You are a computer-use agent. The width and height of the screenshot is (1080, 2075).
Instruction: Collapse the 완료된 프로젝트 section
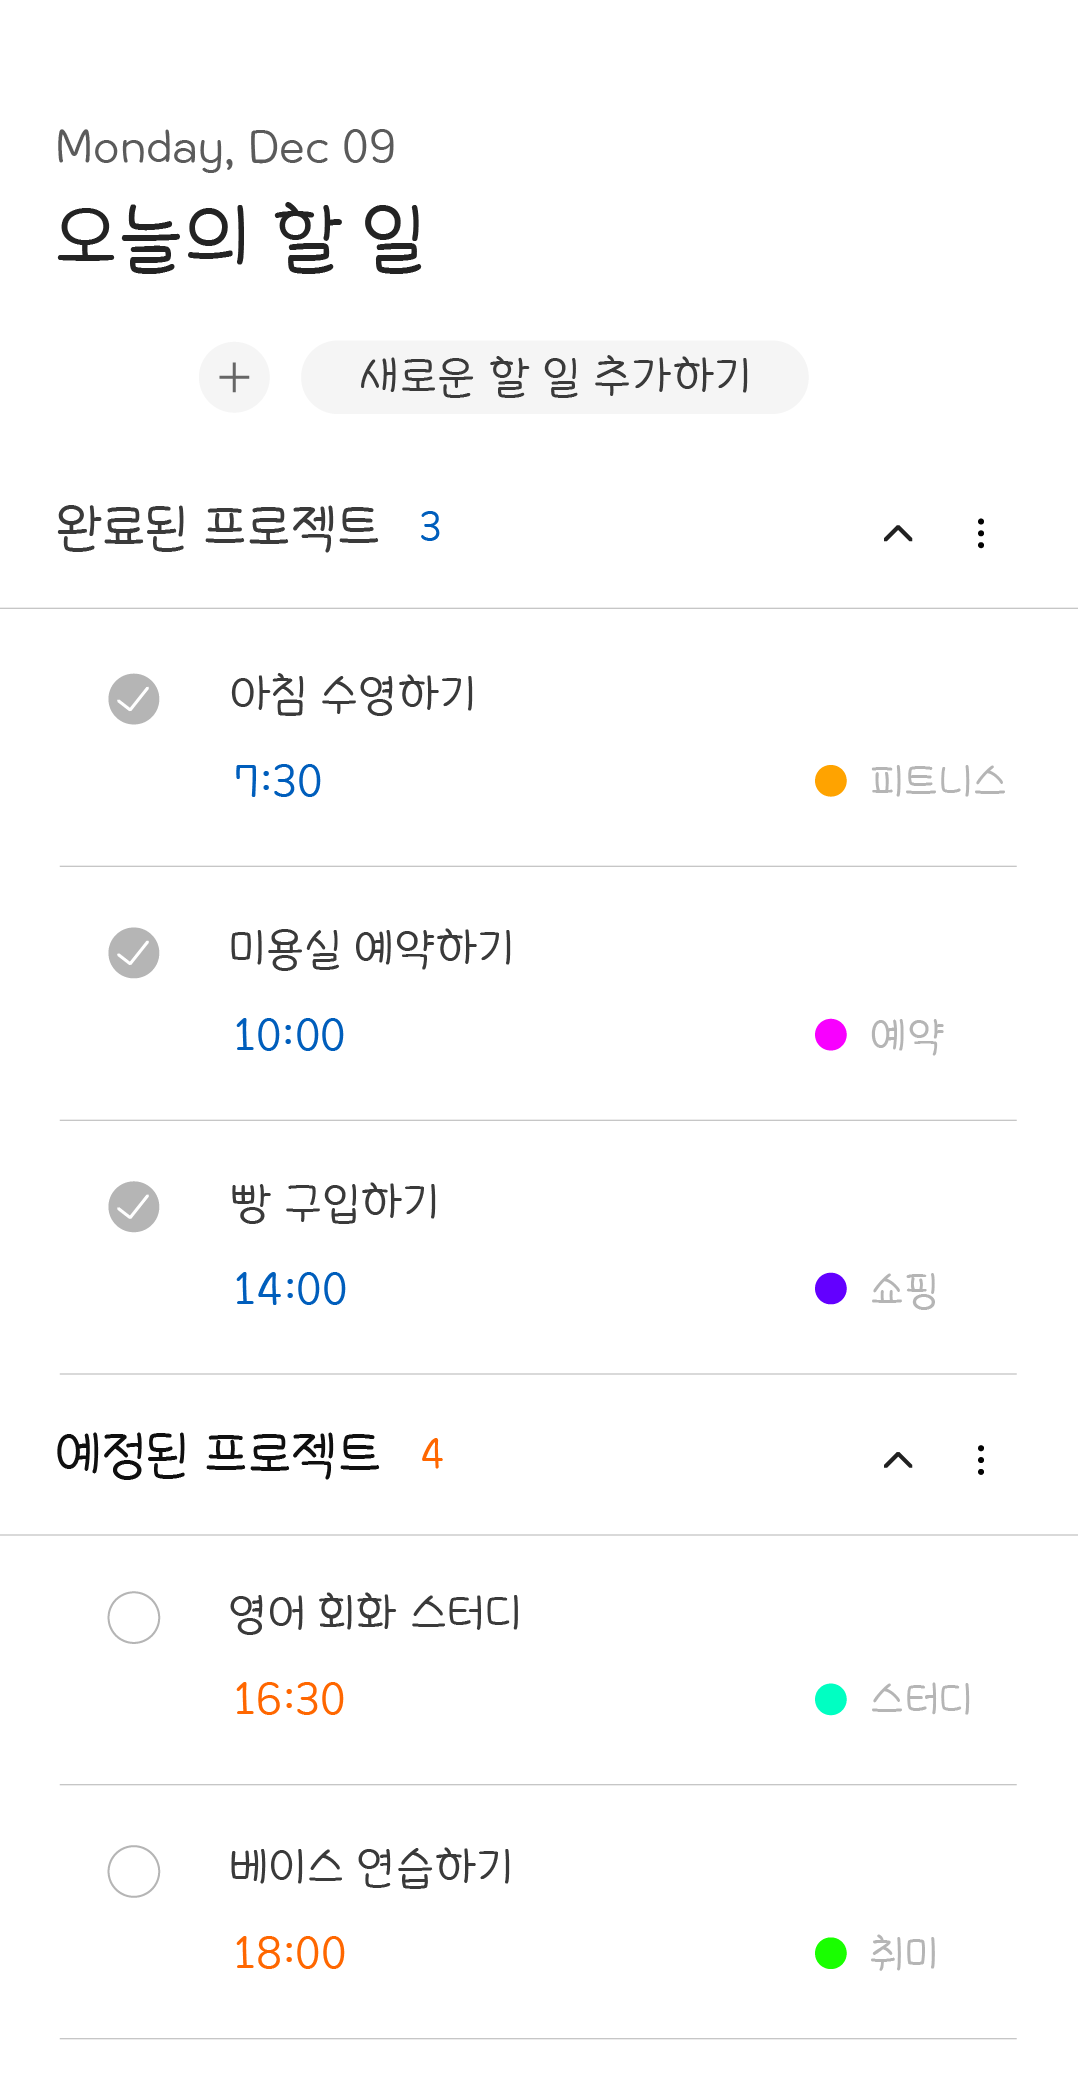(x=898, y=533)
